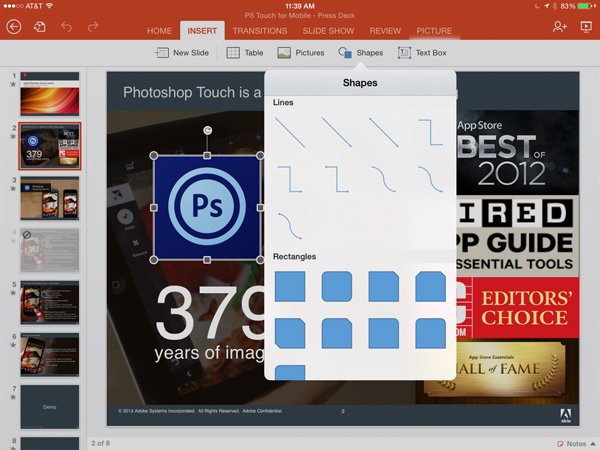
Task: Click the copyright footer text
Action: coord(200,411)
